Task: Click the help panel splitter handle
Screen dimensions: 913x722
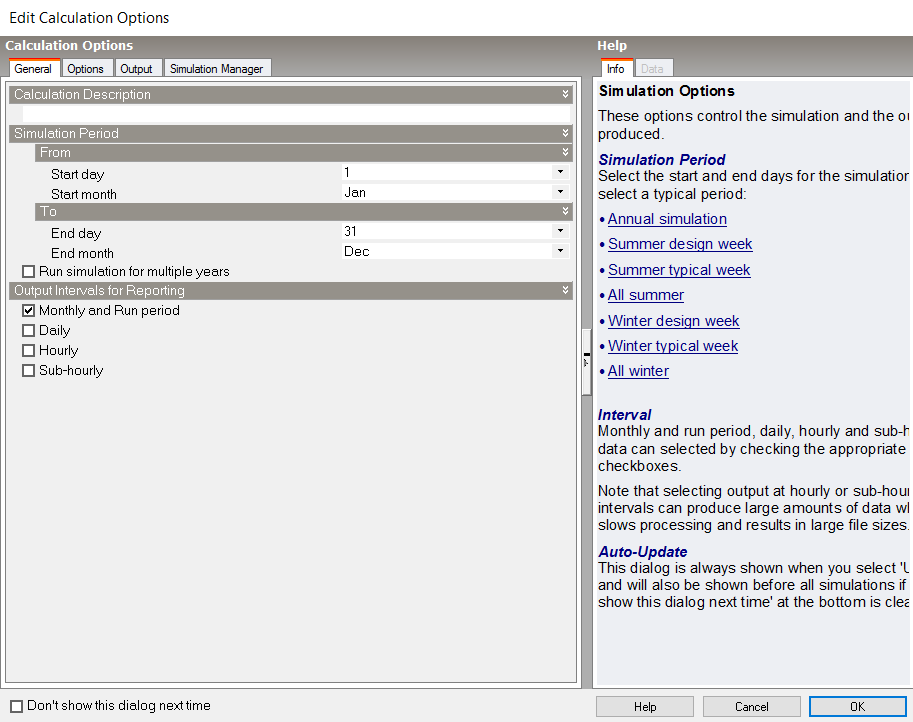Action: (586, 362)
